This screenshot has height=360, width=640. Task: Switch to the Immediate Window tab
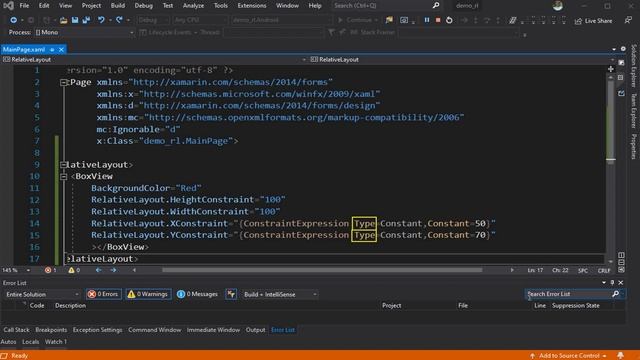tap(213, 330)
